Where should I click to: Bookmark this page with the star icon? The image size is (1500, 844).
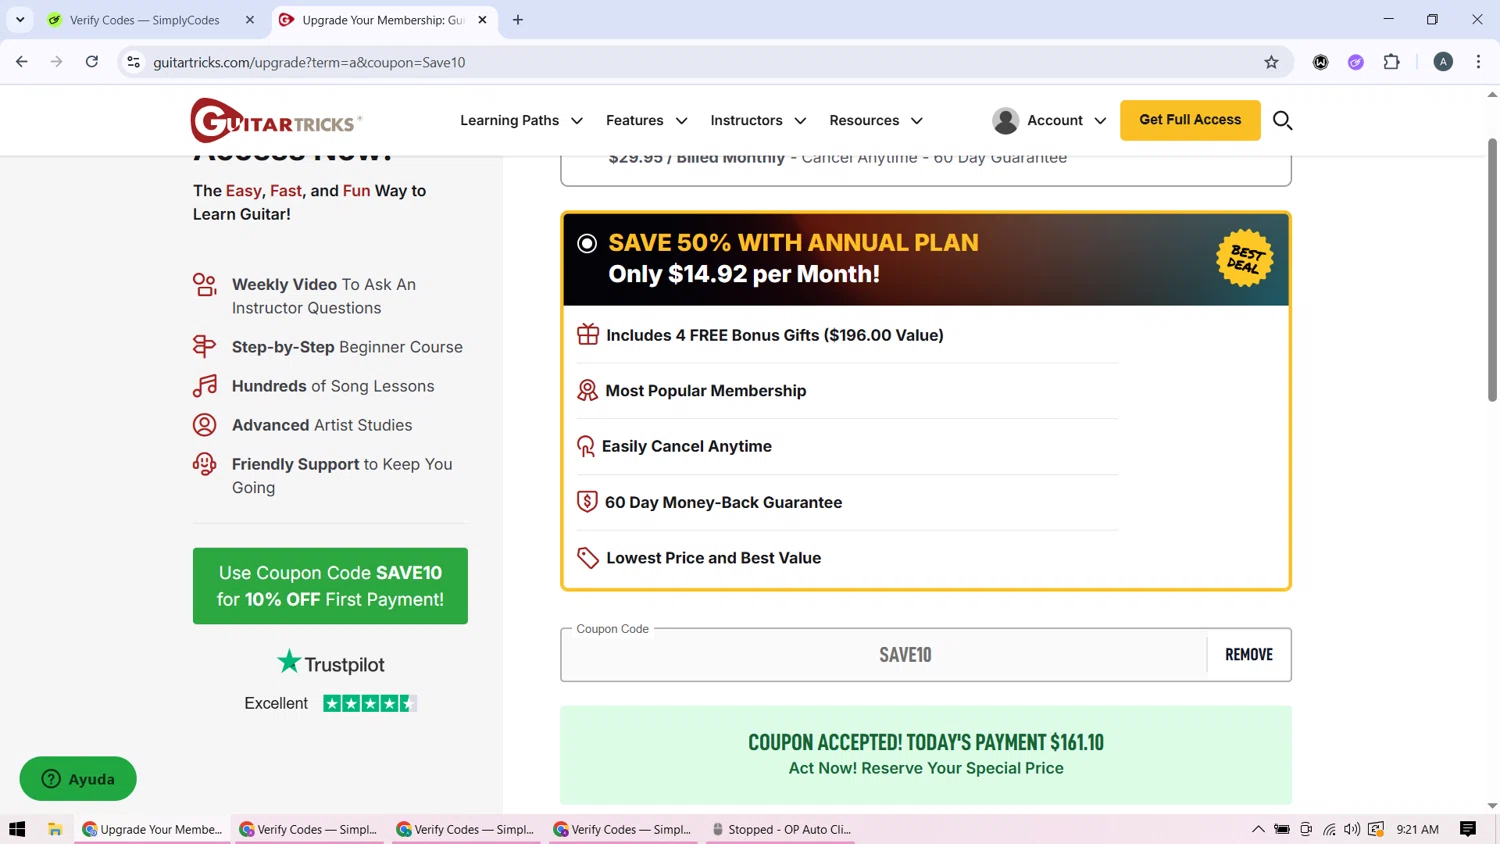(x=1271, y=62)
